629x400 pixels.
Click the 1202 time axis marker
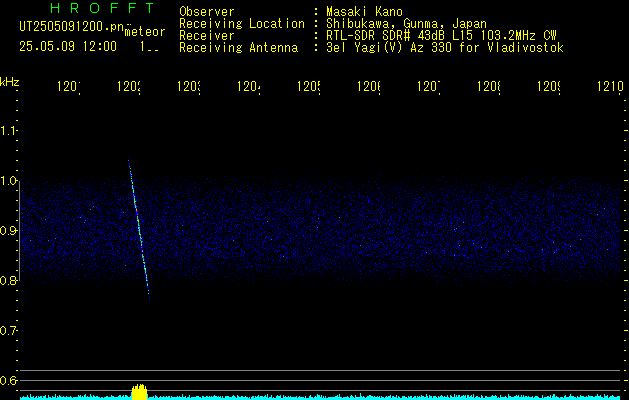(129, 86)
